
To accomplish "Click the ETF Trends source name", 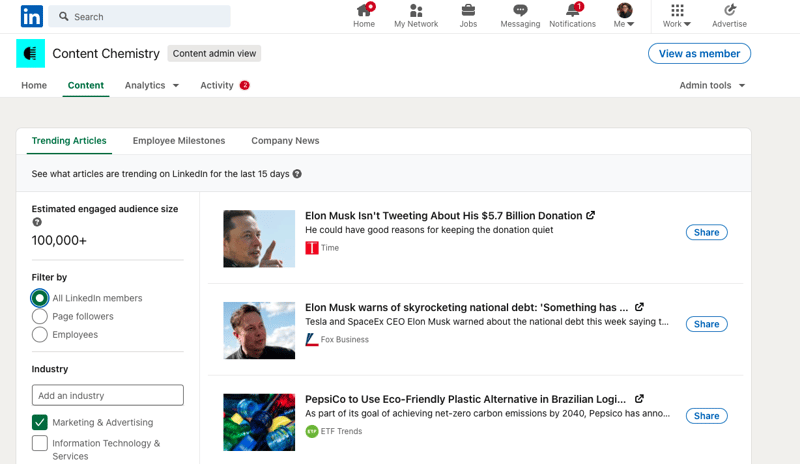I will tap(341, 431).
